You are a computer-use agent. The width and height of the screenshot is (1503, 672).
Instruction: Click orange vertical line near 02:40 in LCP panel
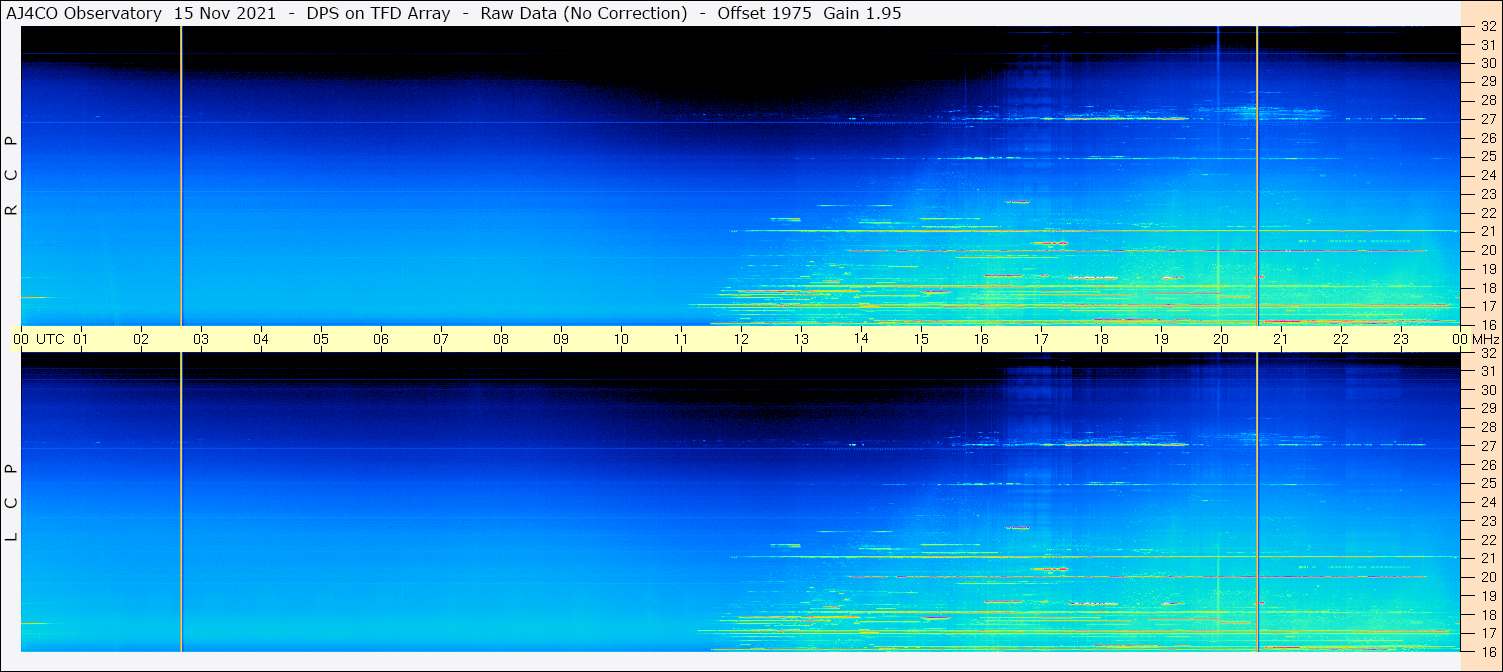(x=181, y=502)
